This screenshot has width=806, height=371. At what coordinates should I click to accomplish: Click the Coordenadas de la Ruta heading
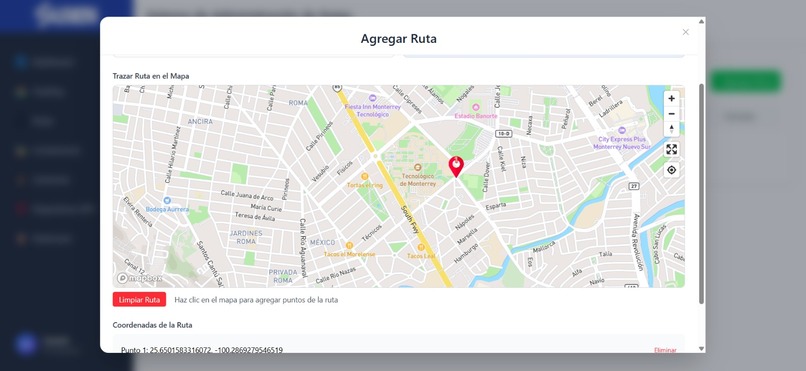(153, 325)
